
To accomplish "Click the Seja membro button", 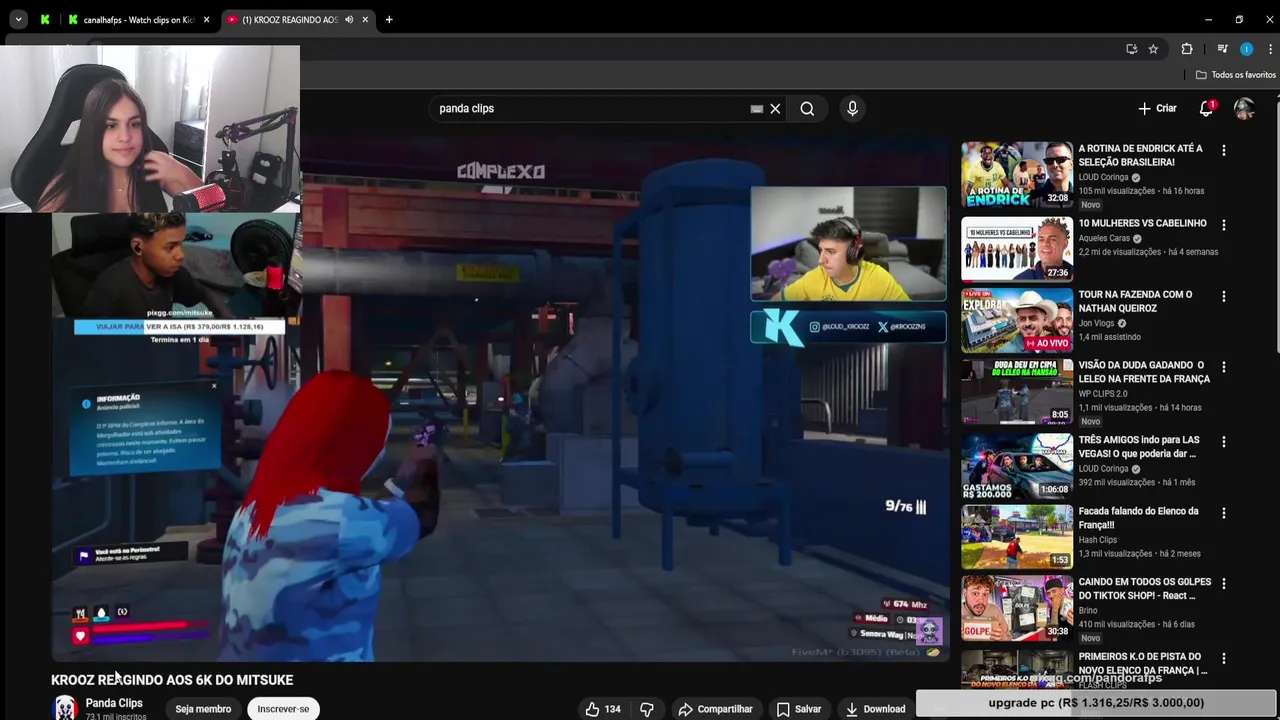I will point(203,709).
